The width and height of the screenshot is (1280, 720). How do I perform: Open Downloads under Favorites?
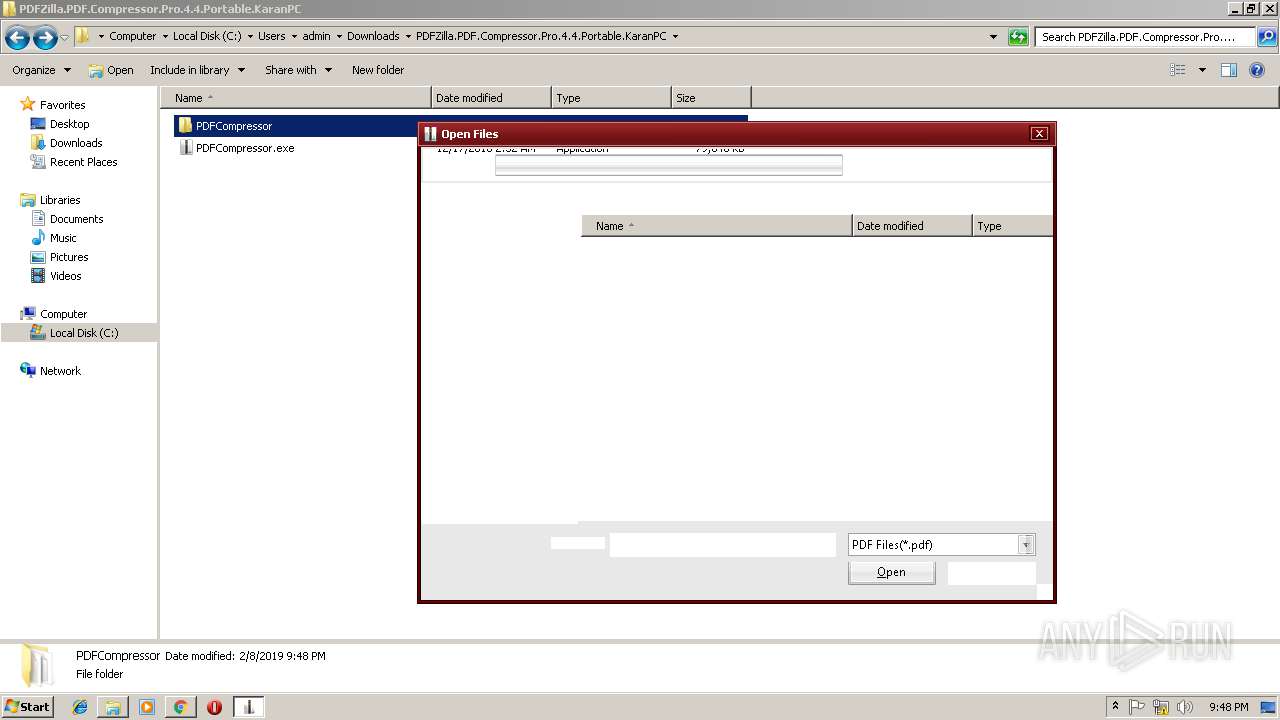(x=76, y=143)
